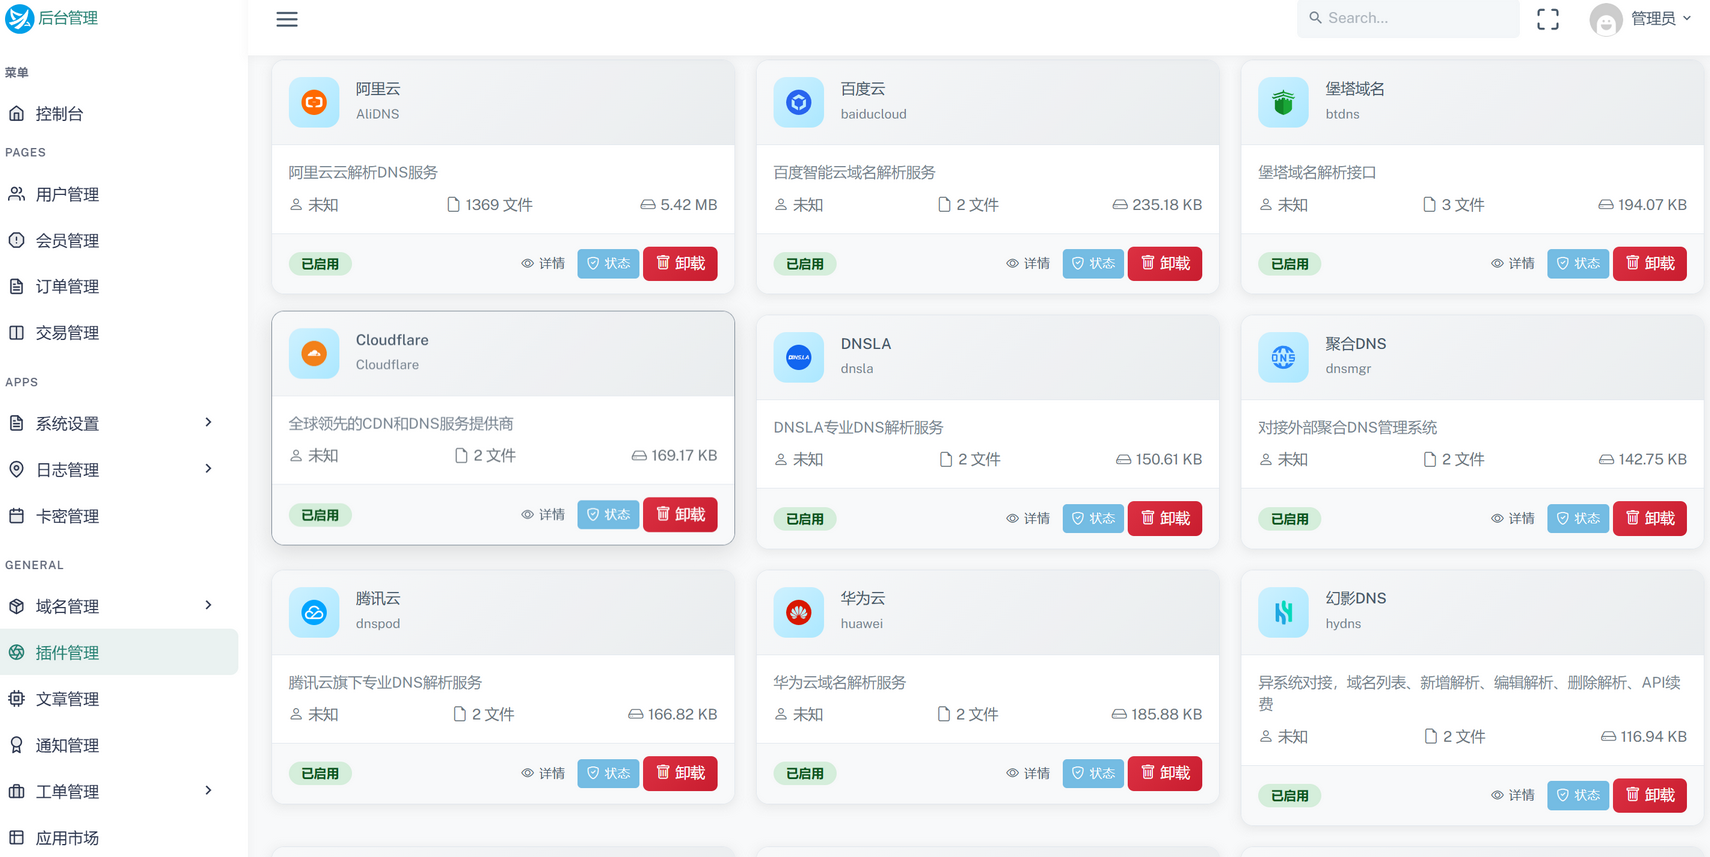Click the 阿里云 AliDNS plugin icon
Viewport: 1710px width, 857px height.
314,102
